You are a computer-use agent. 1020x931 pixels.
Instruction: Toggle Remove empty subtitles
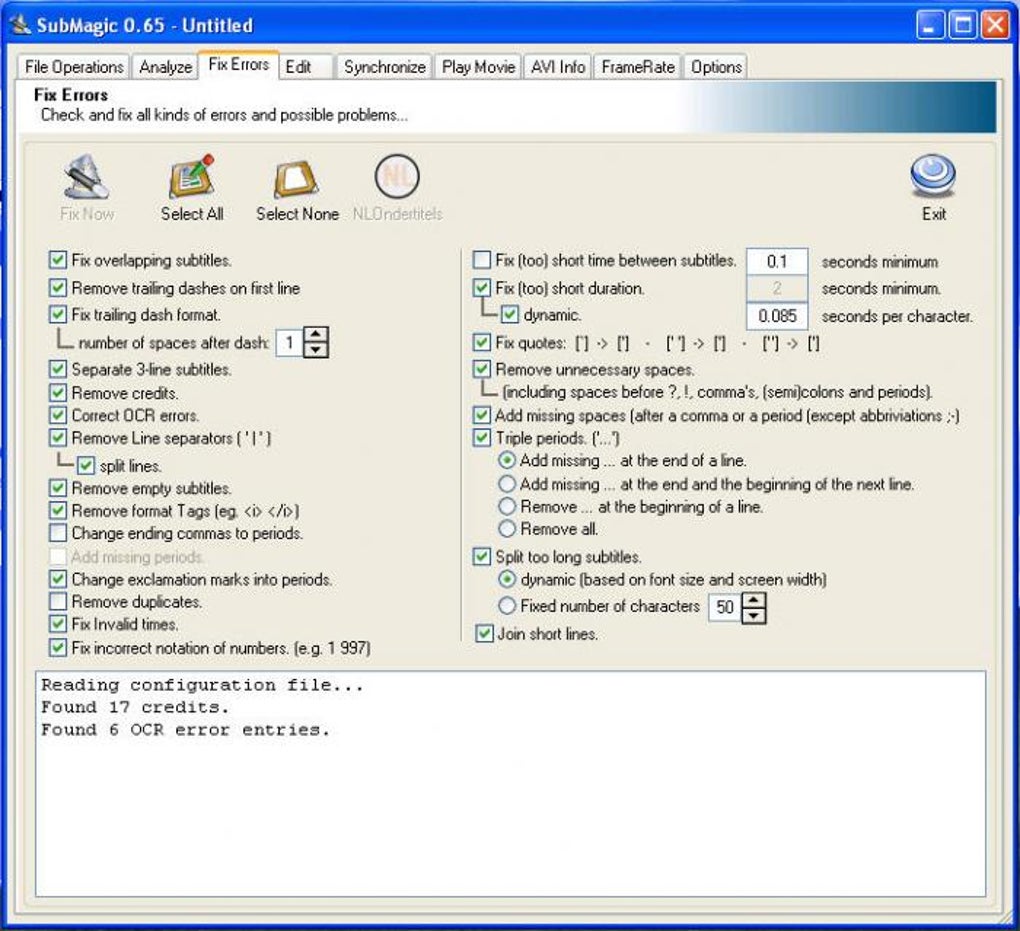[x=58, y=488]
